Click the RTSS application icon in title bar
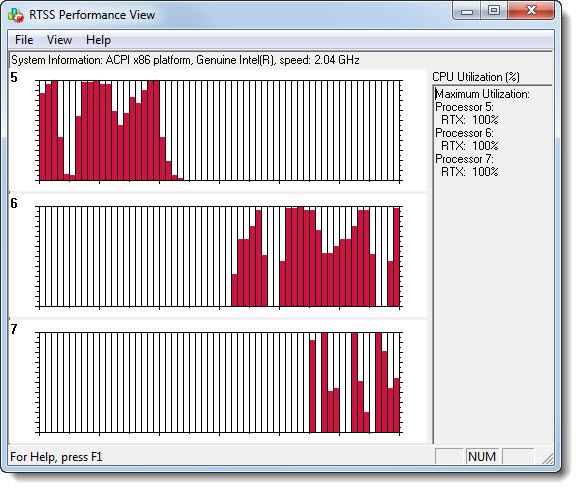Screen dimensions: 580x491 [16, 15]
